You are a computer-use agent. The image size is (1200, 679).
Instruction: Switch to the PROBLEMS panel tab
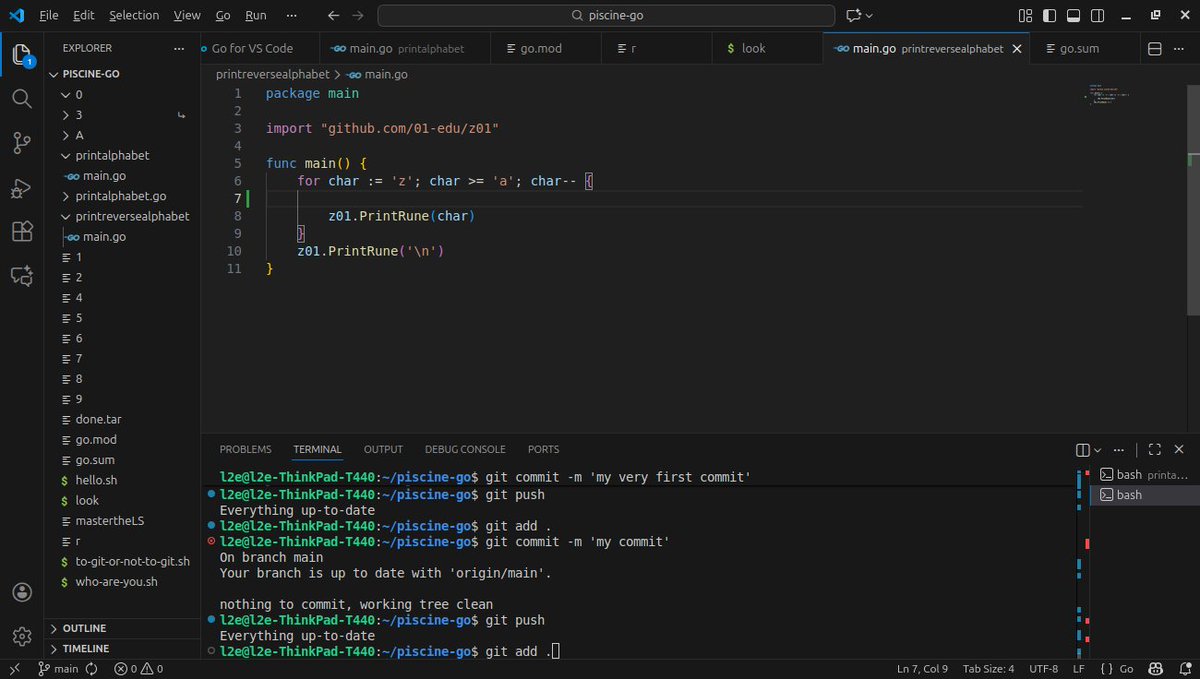(245, 450)
